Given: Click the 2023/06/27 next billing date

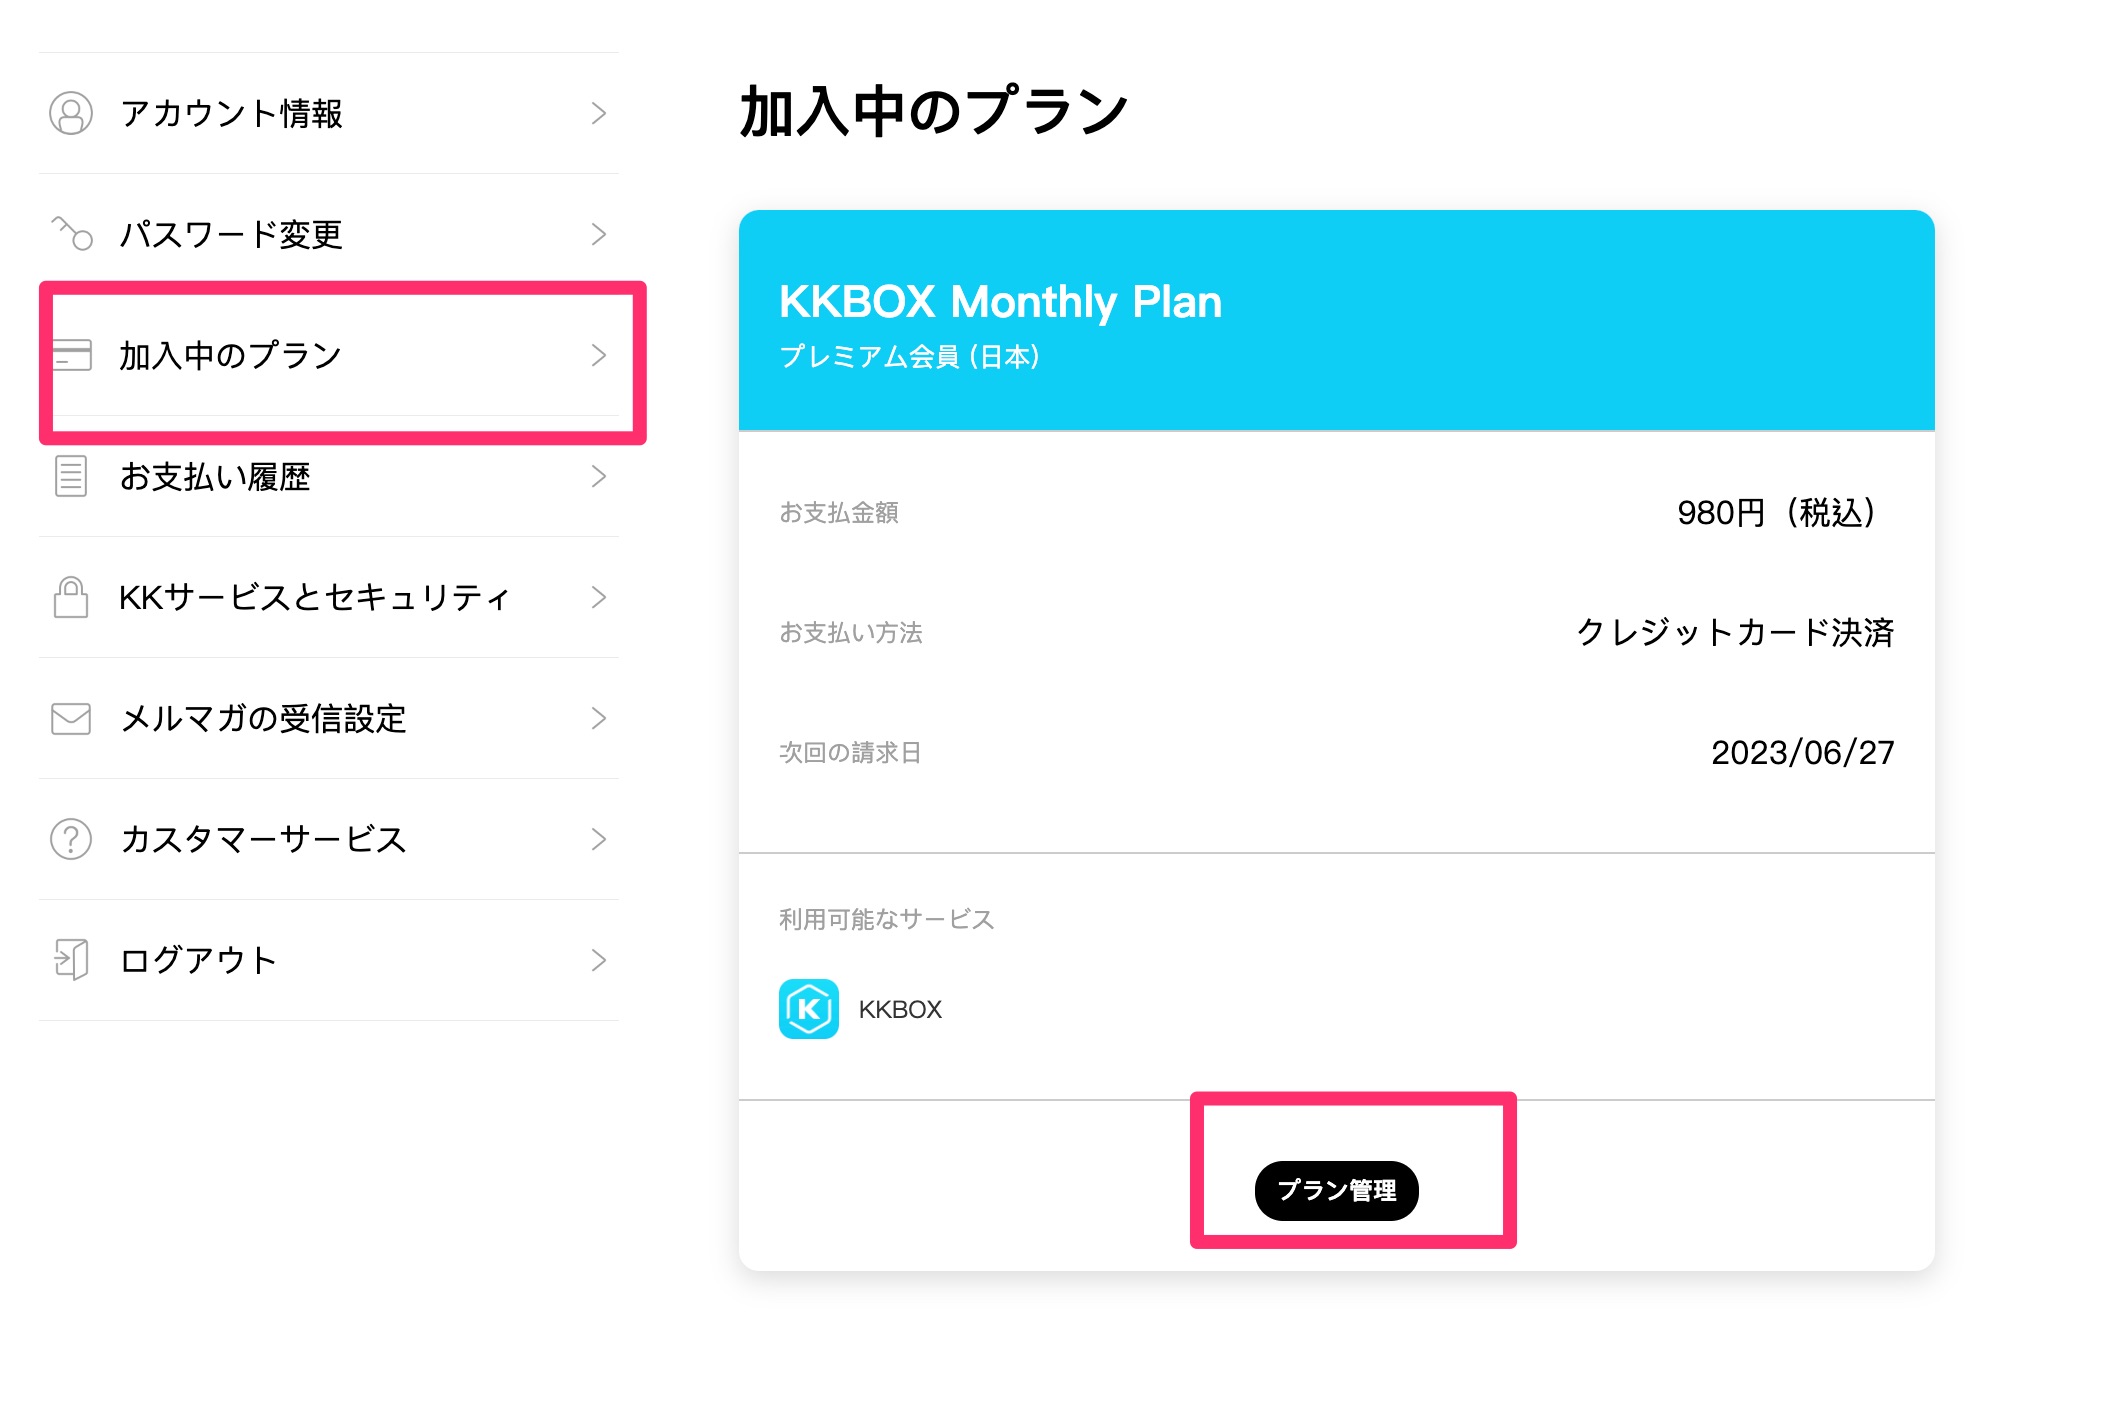Looking at the screenshot, I should (1802, 752).
